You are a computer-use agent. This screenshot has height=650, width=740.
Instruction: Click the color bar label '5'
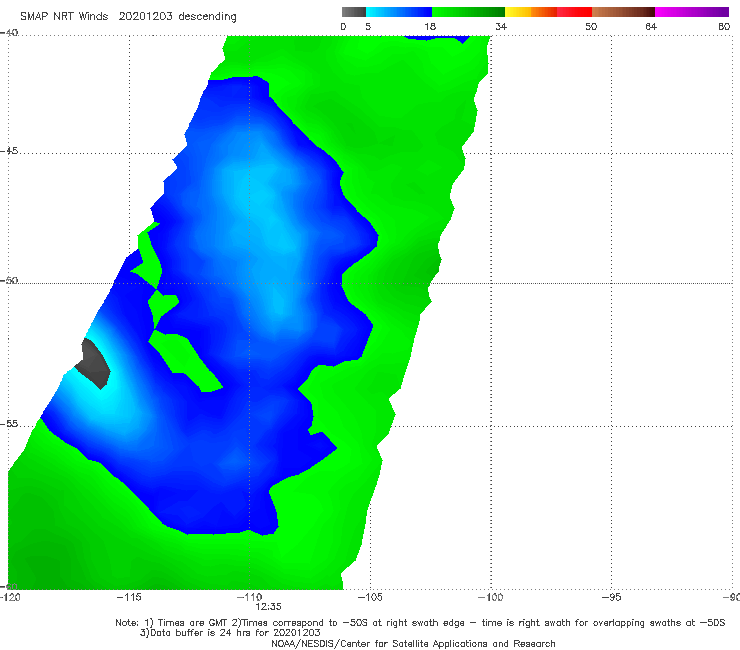[368, 27]
